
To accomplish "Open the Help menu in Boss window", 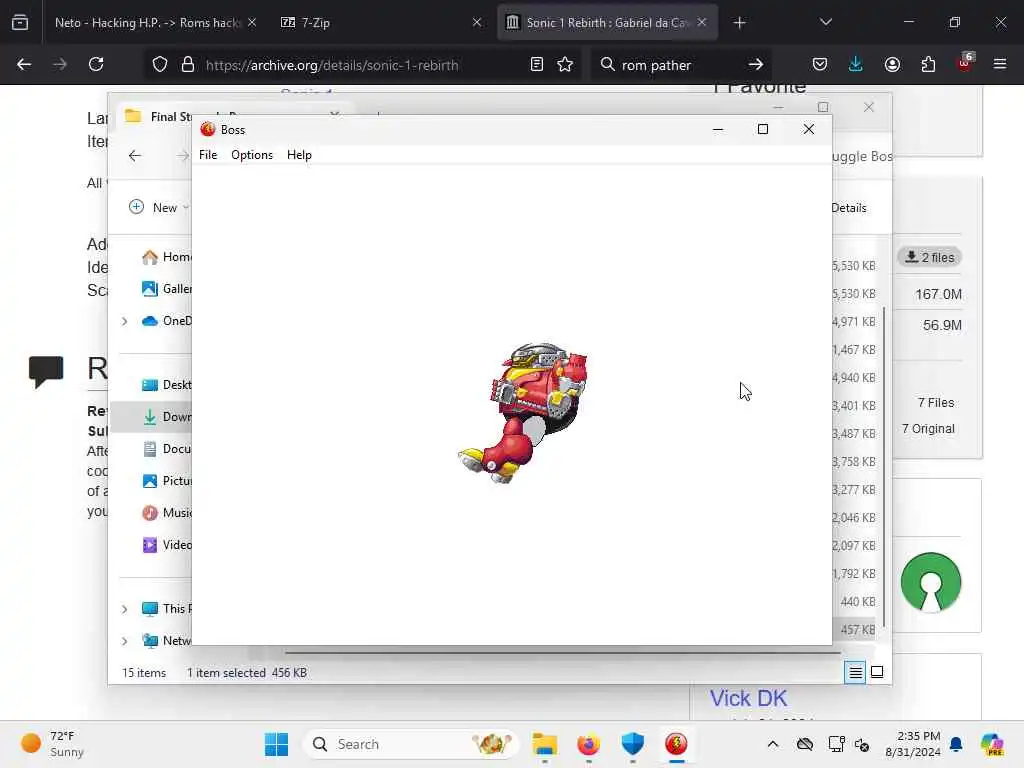I will (x=299, y=155).
